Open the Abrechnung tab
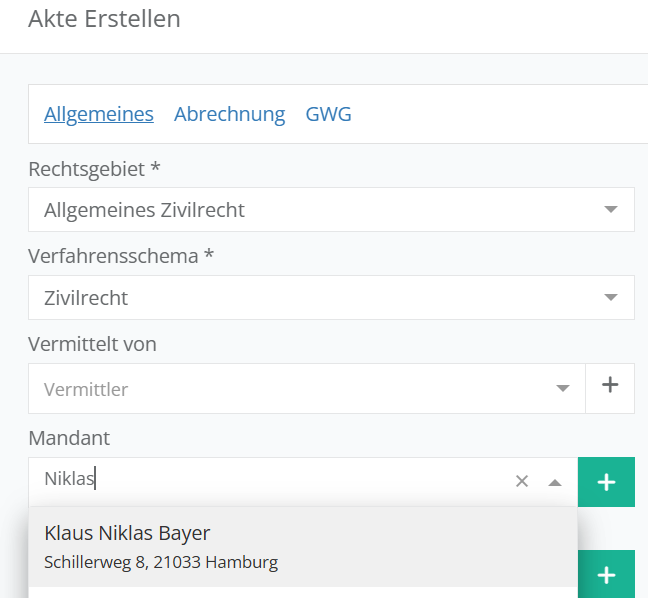This screenshot has height=598, width=648. (x=229, y=114)
